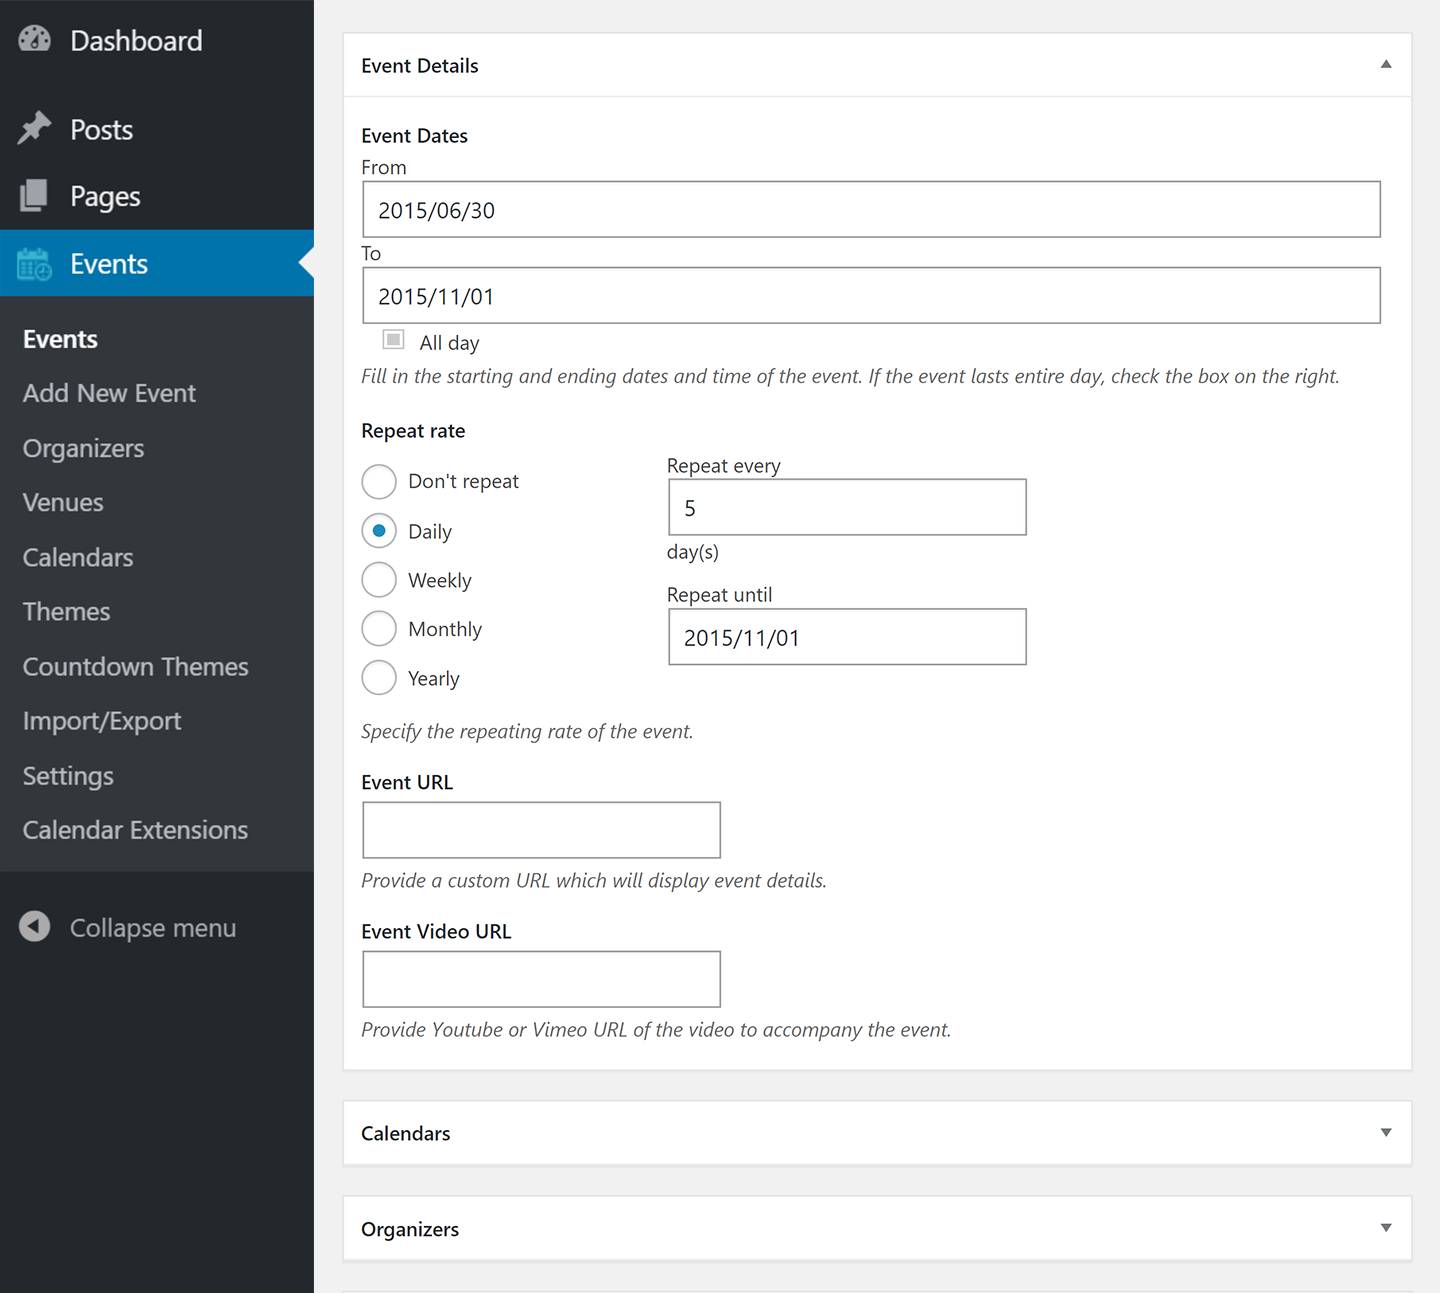The image size is (1440, 1293).
Task: Go to Countdown Themes page
Action: [135, 666]
